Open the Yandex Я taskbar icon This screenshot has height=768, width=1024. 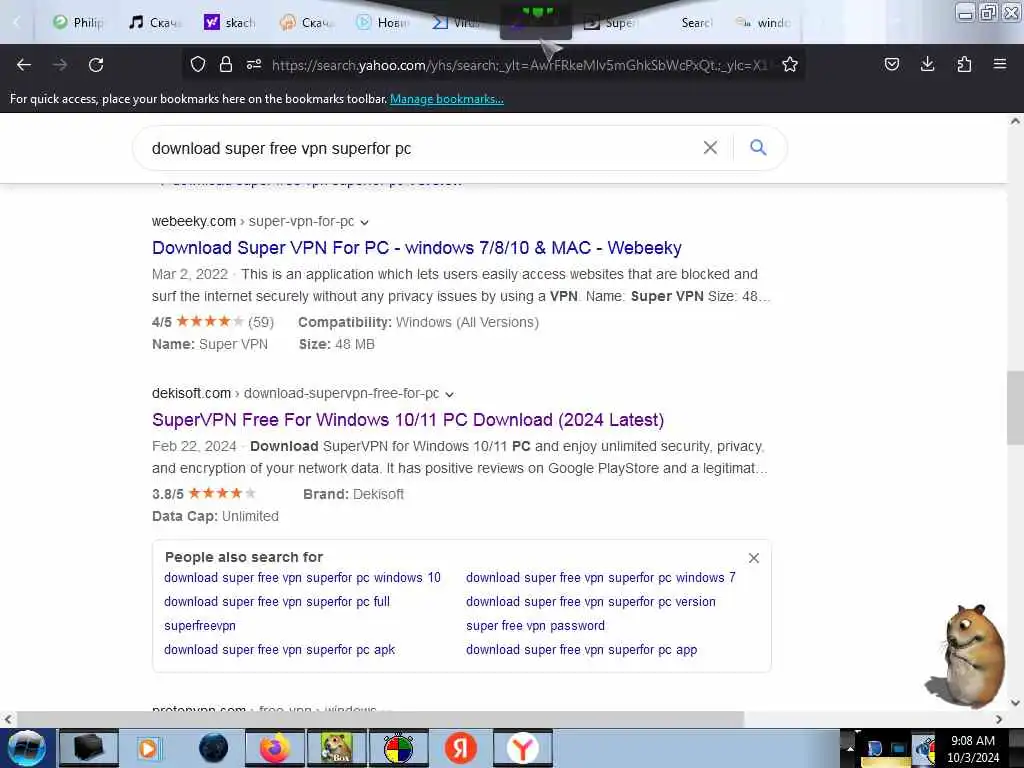460,748
